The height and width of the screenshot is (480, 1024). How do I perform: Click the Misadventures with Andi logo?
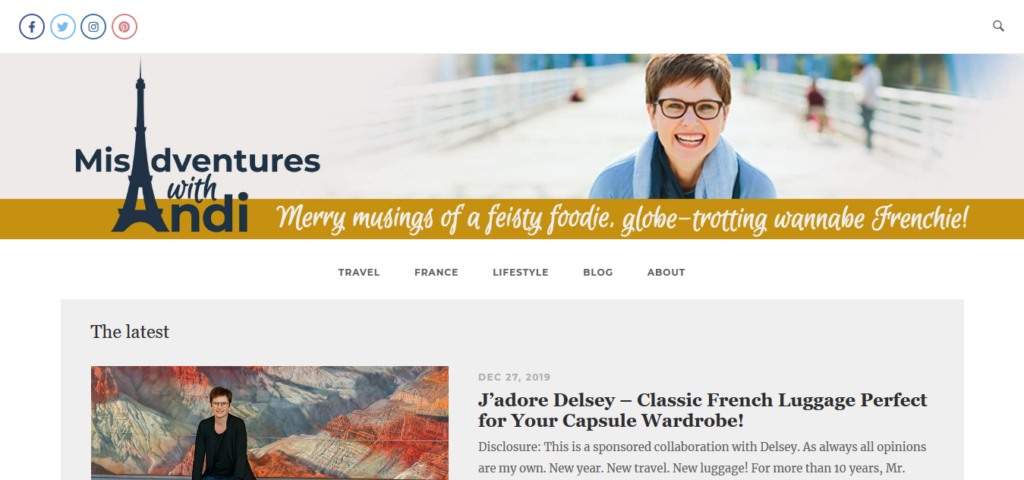click(x=197, y=147)
